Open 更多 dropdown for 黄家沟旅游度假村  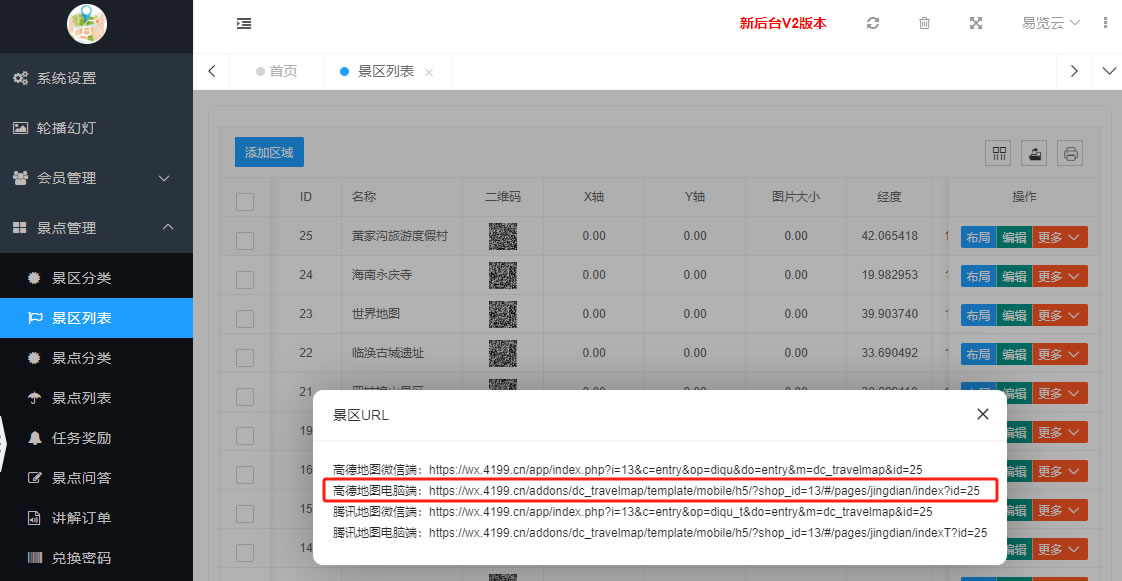1060,237
